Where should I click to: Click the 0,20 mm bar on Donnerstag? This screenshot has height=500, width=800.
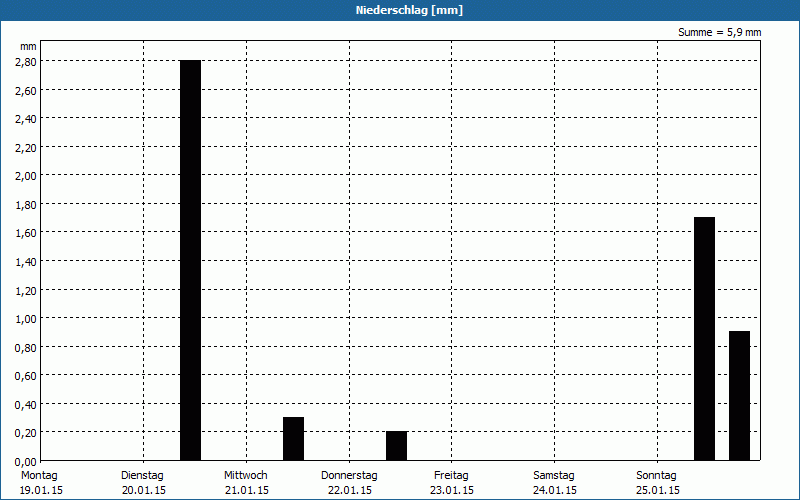396,446
